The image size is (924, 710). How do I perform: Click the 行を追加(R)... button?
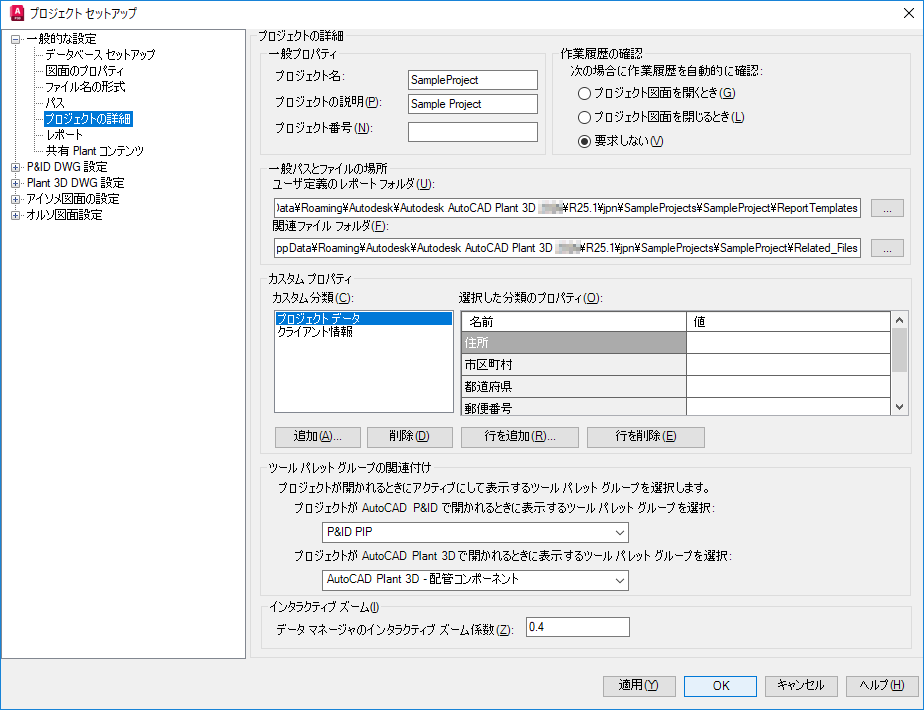pos(520,437)
